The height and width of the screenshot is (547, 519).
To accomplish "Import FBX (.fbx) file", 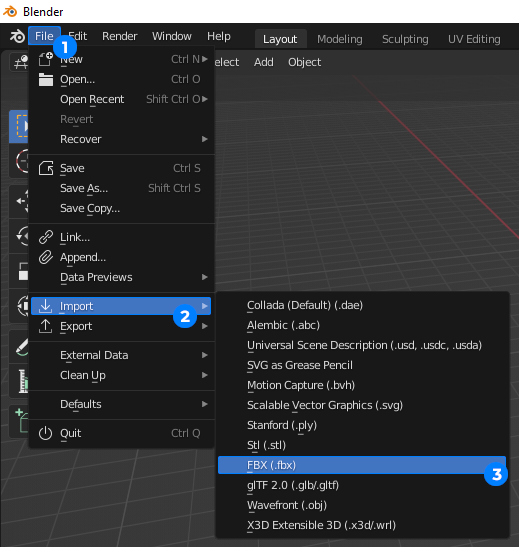I will point(362,465).
